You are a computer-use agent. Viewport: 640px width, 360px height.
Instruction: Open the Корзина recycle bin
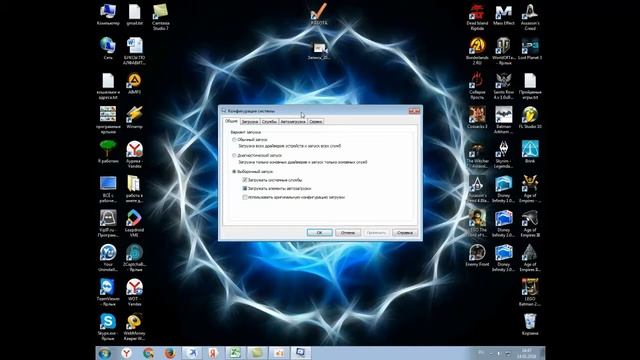(x=530, y=324)
